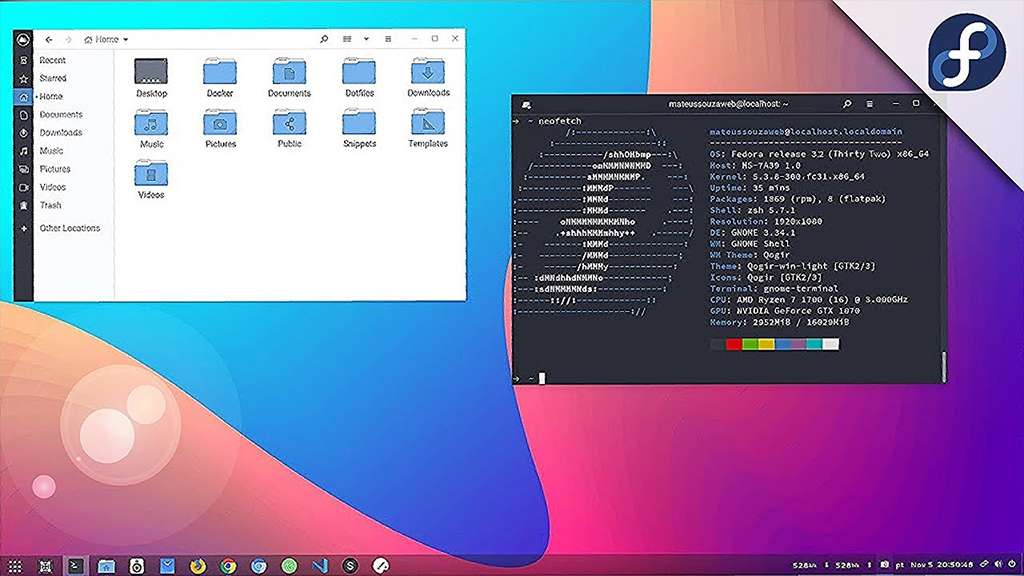The height and width of the screenshot is (576, 1024).
Task: Click the 'OS: Fedora release 32' line
Action: pyautogui.click(x=819, y=154)
